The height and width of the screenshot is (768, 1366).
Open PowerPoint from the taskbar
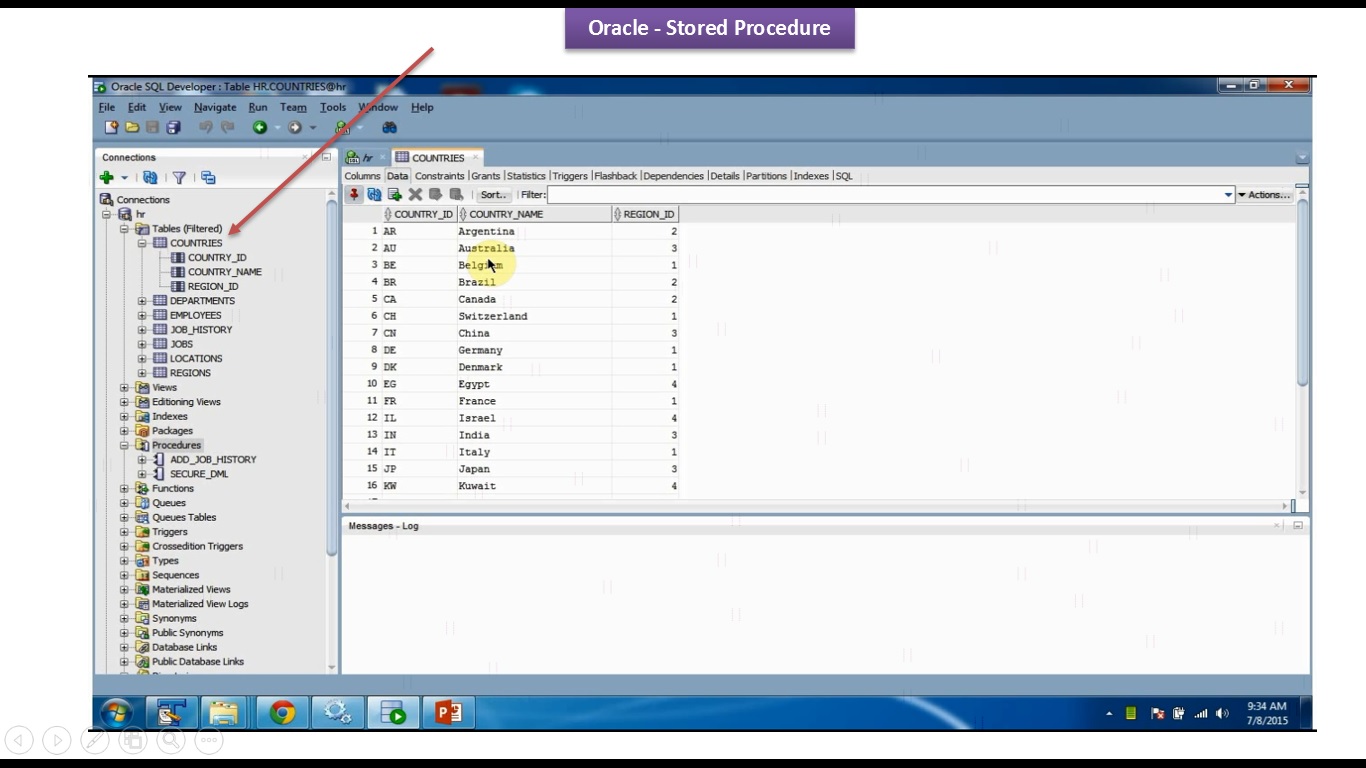point(449,712)
